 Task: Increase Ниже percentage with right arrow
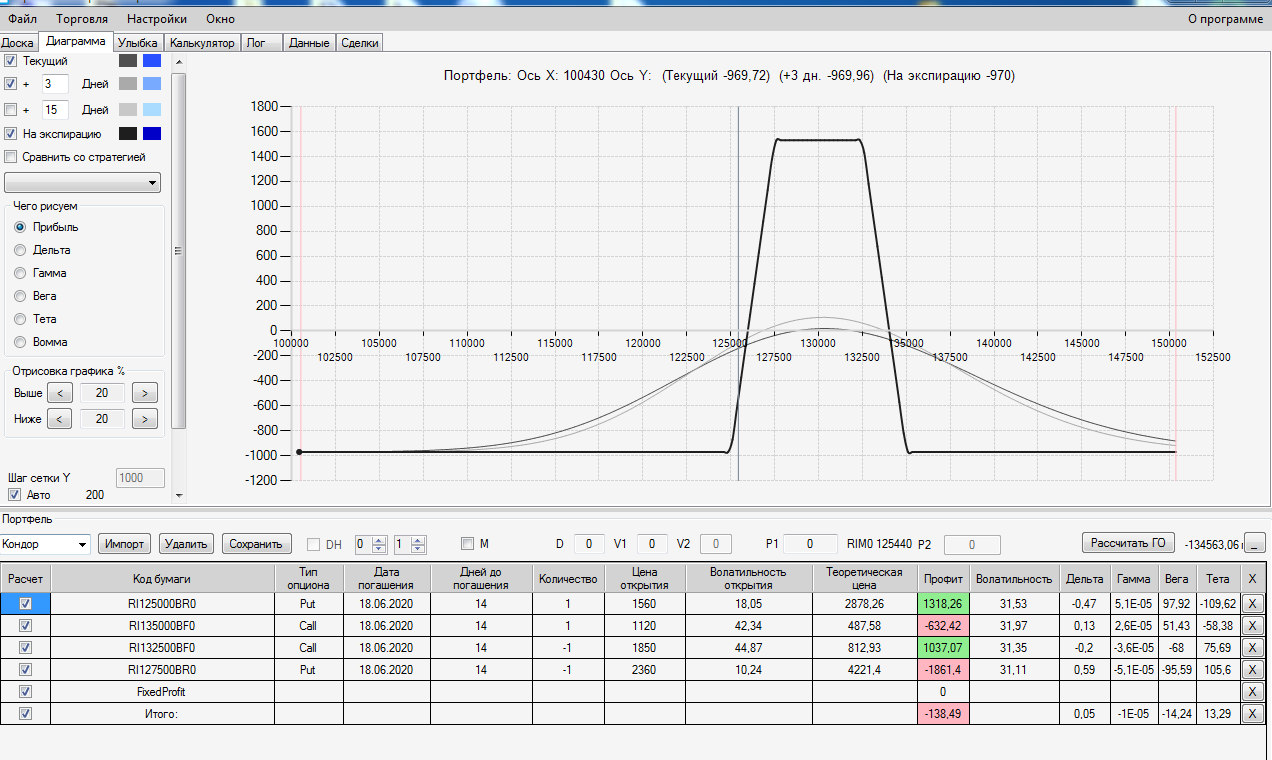[x=145, y=419]
